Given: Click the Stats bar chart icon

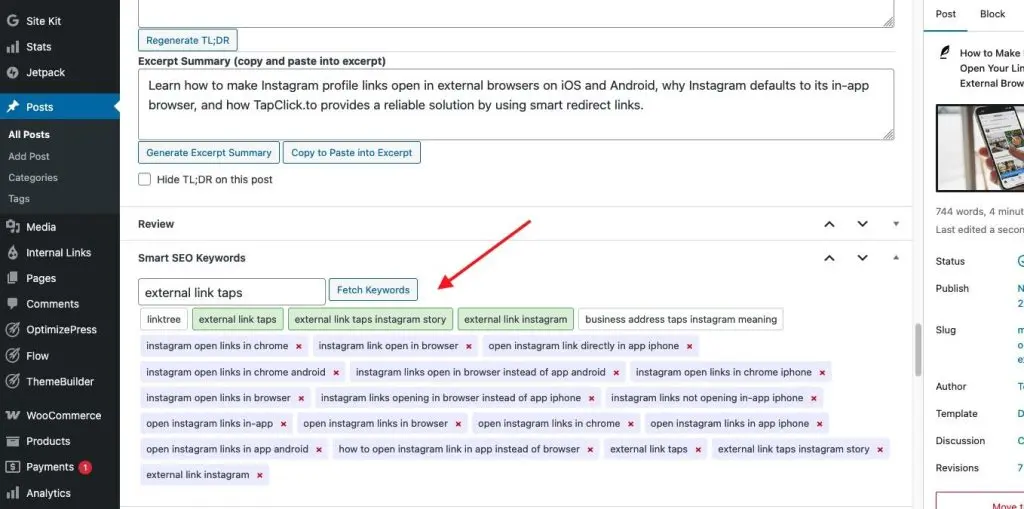Looking at the screenshot, I should click(x=12, y=47).
